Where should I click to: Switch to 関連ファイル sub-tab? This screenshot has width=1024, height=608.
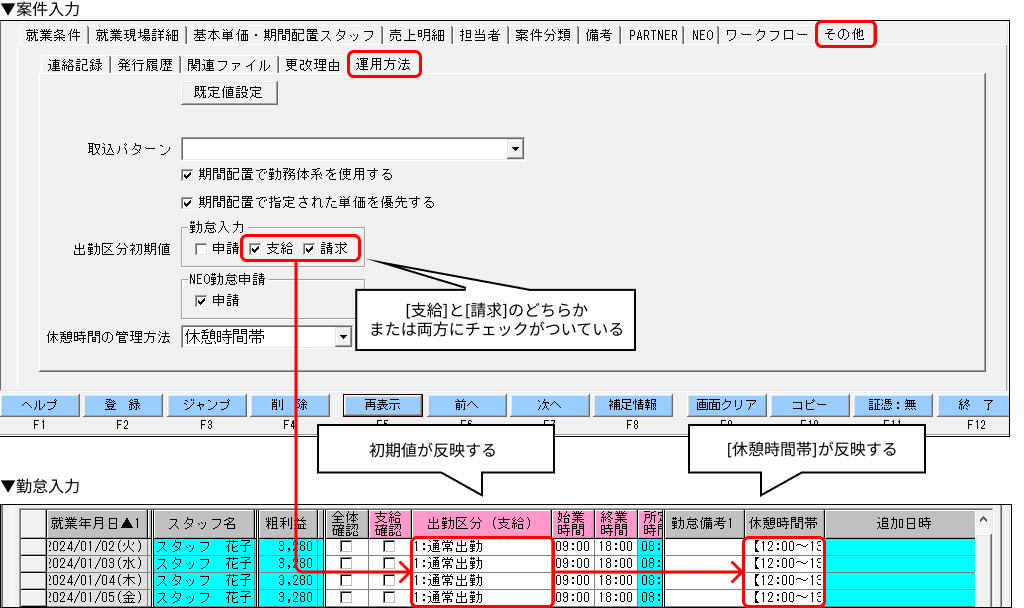pos(229,65)
